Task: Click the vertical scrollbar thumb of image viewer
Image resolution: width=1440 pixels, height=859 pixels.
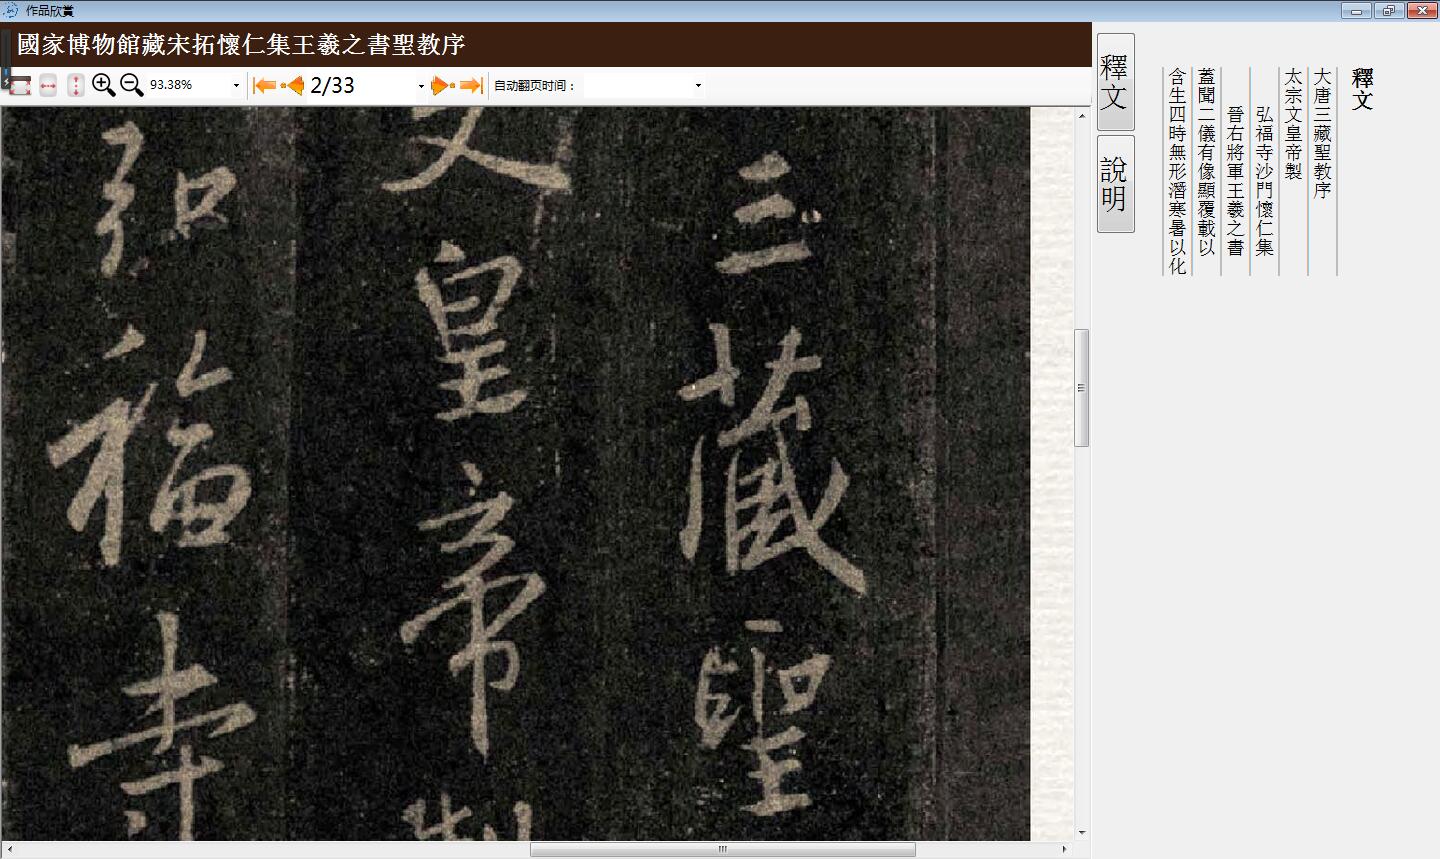Action: pos(1081,387)
